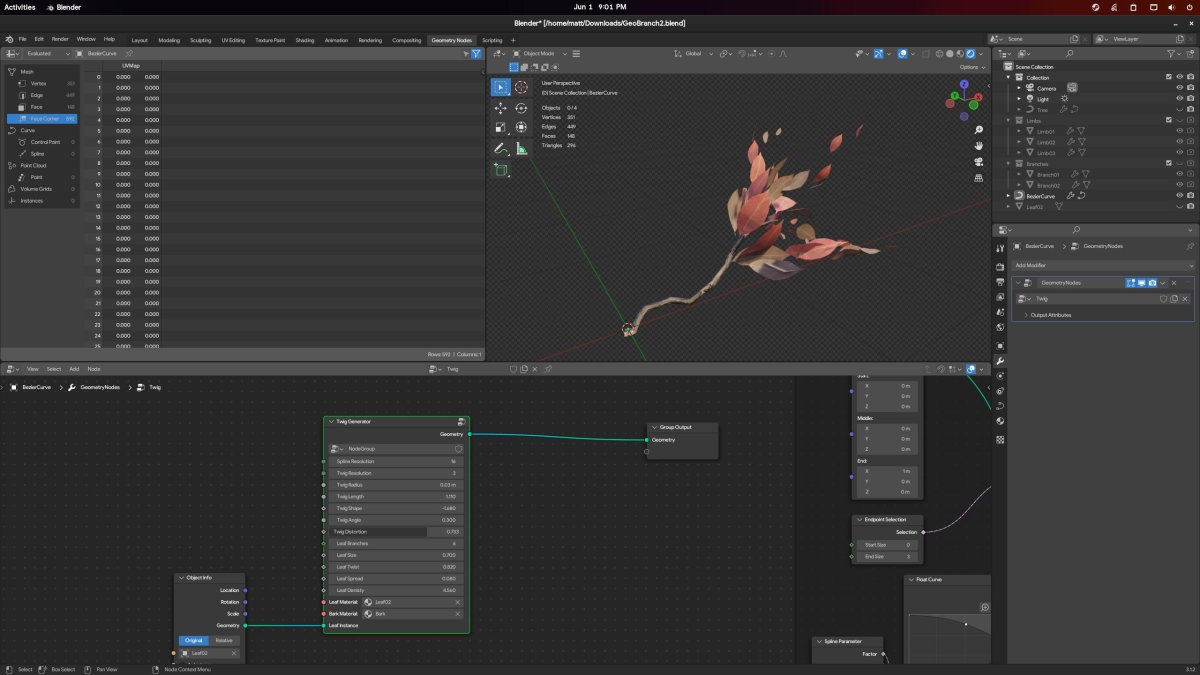Viewport: 1200px width, 675px height.
Task: Open the Evaluated mode dropdown in spreadsheet
Action: pyautogui.click(x=48, y=53)
